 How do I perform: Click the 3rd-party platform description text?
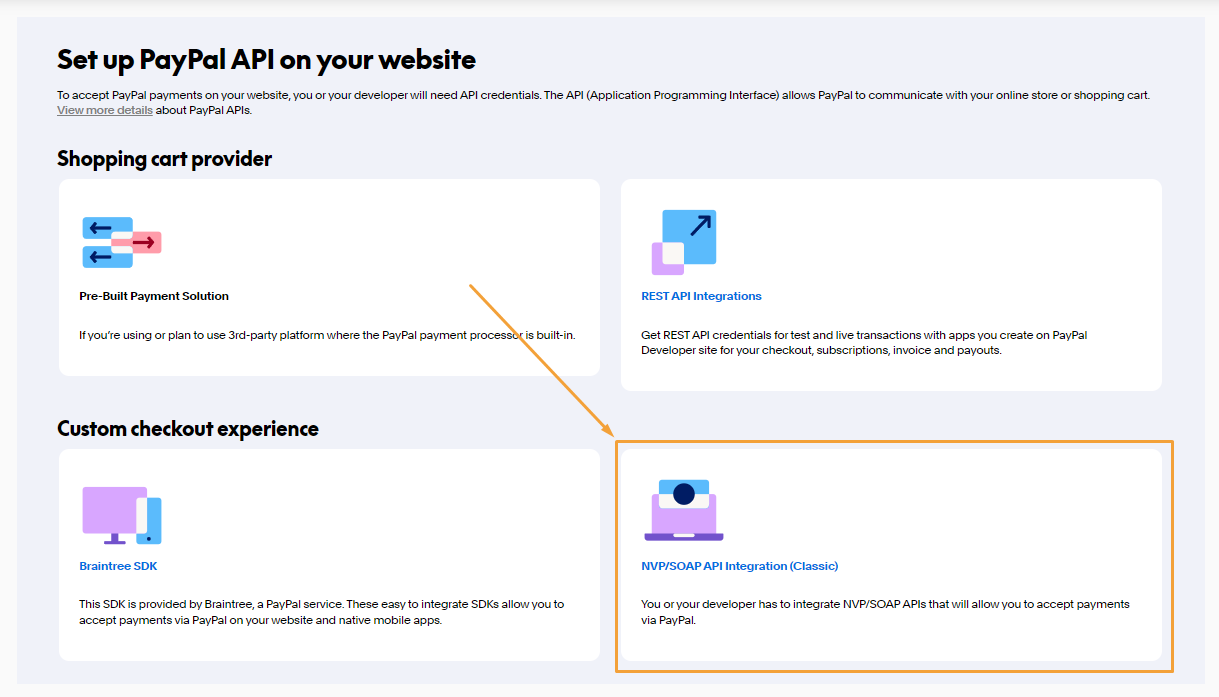327,335
